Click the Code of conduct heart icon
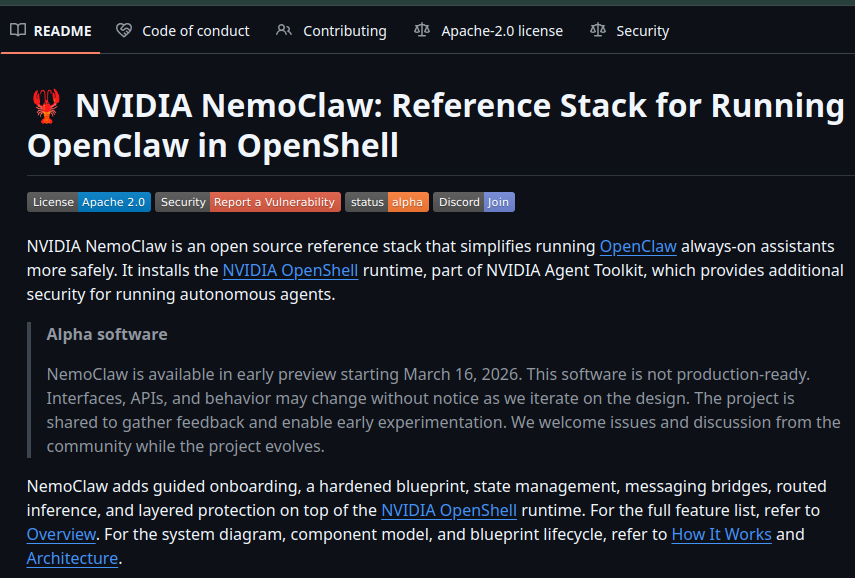 click(124, 31)
